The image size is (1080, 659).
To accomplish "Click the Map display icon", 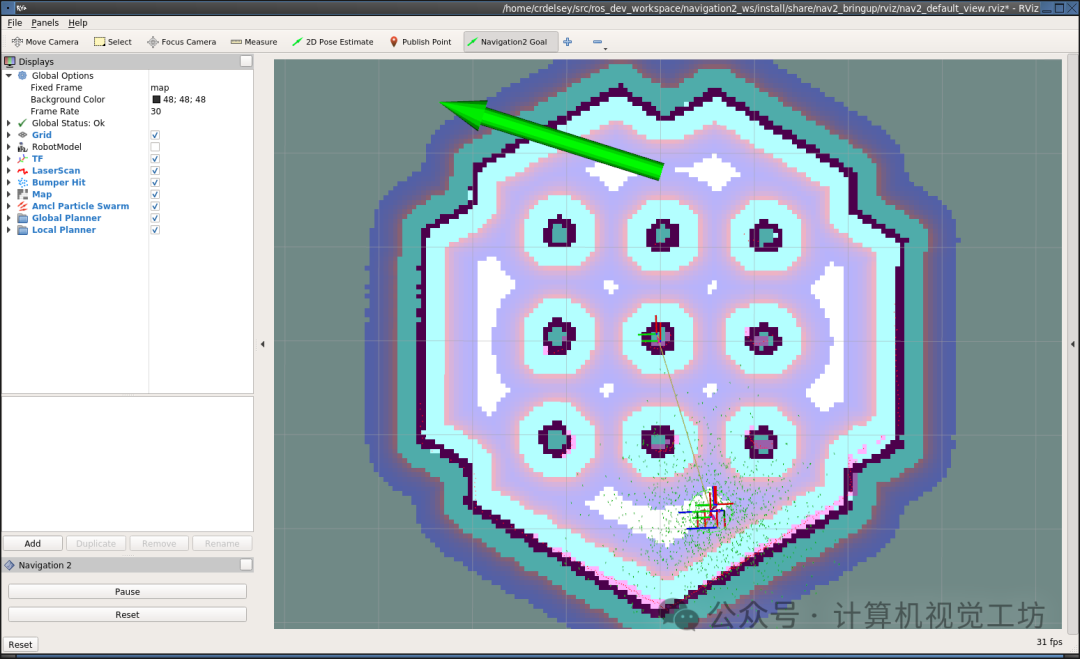I will pos(23,194).
